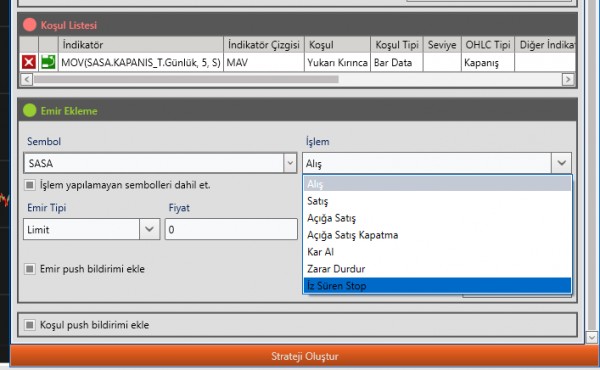Click the horizontal scrollbar thumb in Koşul Listesi
The width and height of the screenshot is (600, 370).
(x=186, y=80)
